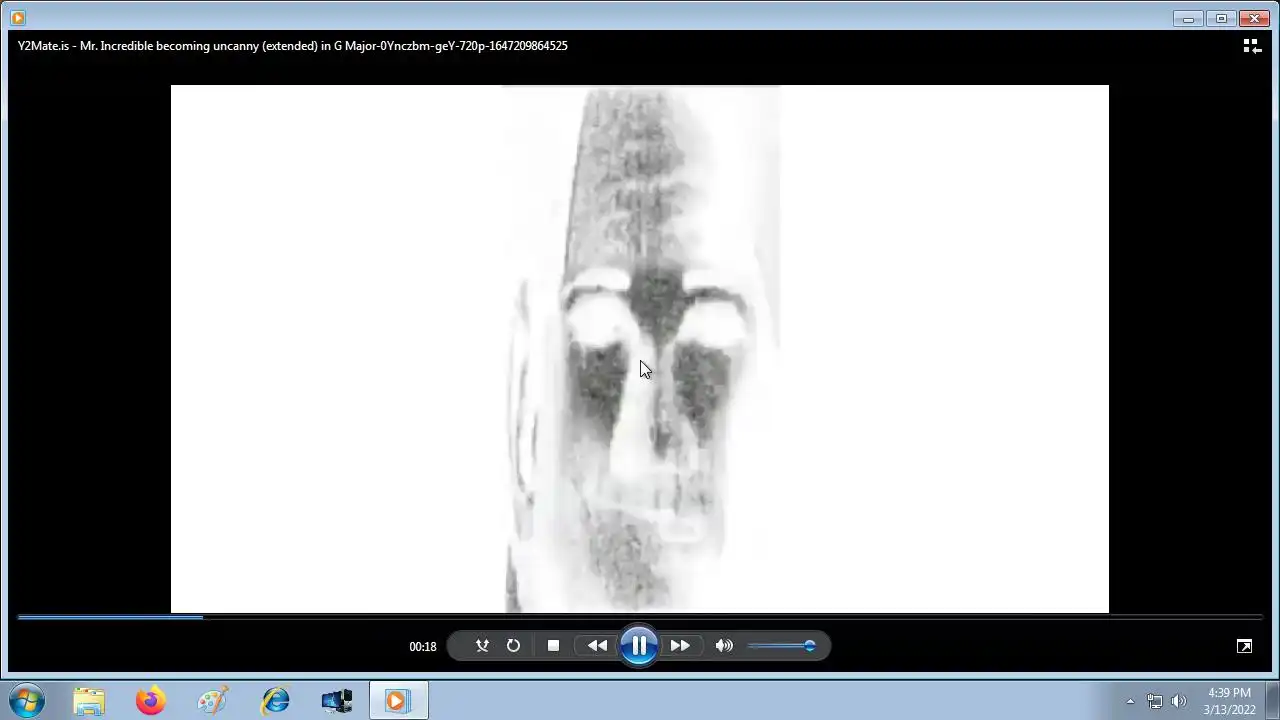
Task: Switch to Library view icon
Action: tap(1252, 46)
